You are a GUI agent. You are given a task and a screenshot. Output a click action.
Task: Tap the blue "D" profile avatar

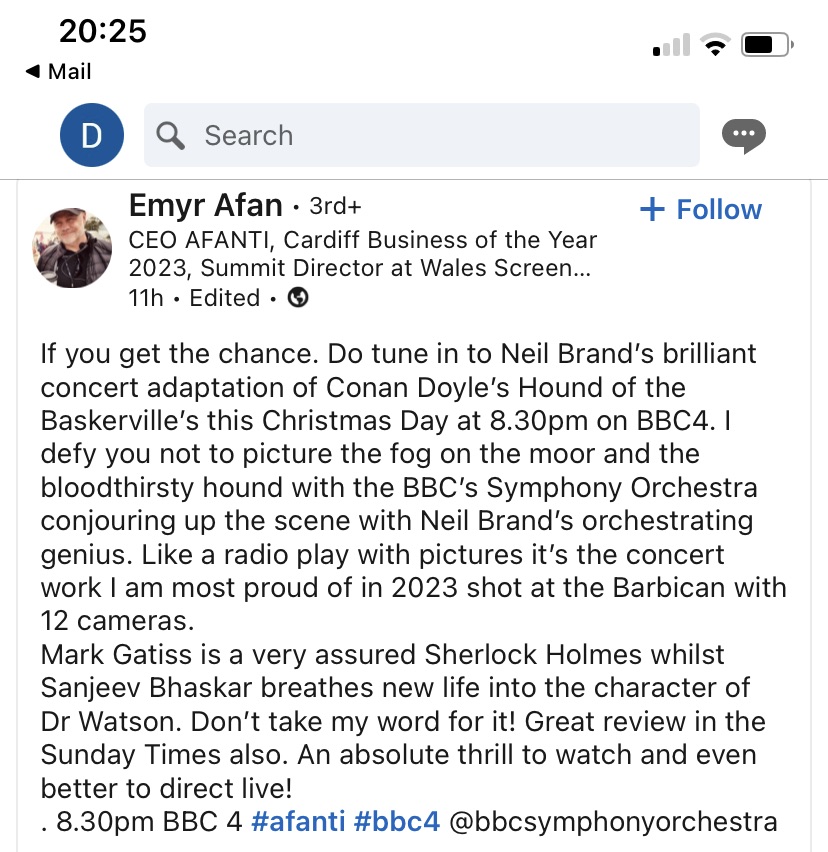click(92, 135)
